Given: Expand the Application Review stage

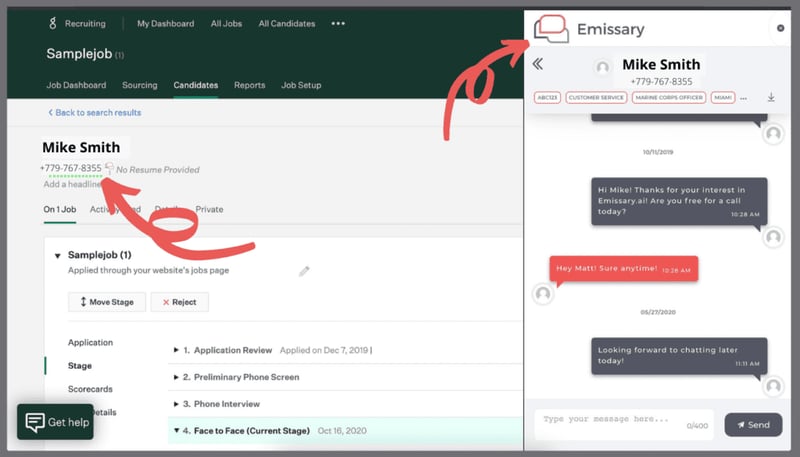Looking at the screenshot, I should pos(177,350).
